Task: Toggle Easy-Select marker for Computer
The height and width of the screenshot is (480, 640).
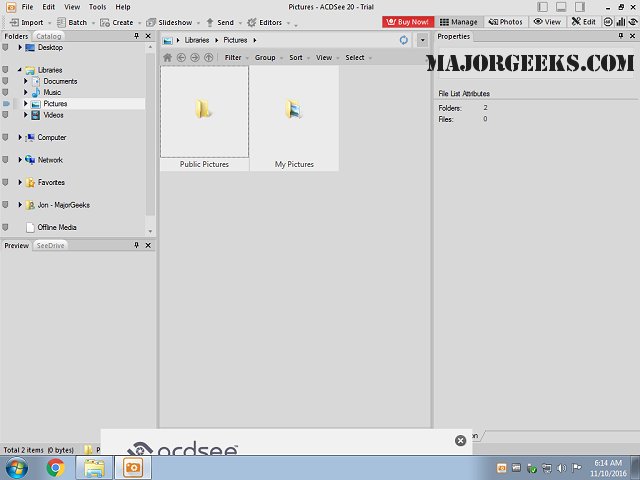Action: click(x=5, y=138)
